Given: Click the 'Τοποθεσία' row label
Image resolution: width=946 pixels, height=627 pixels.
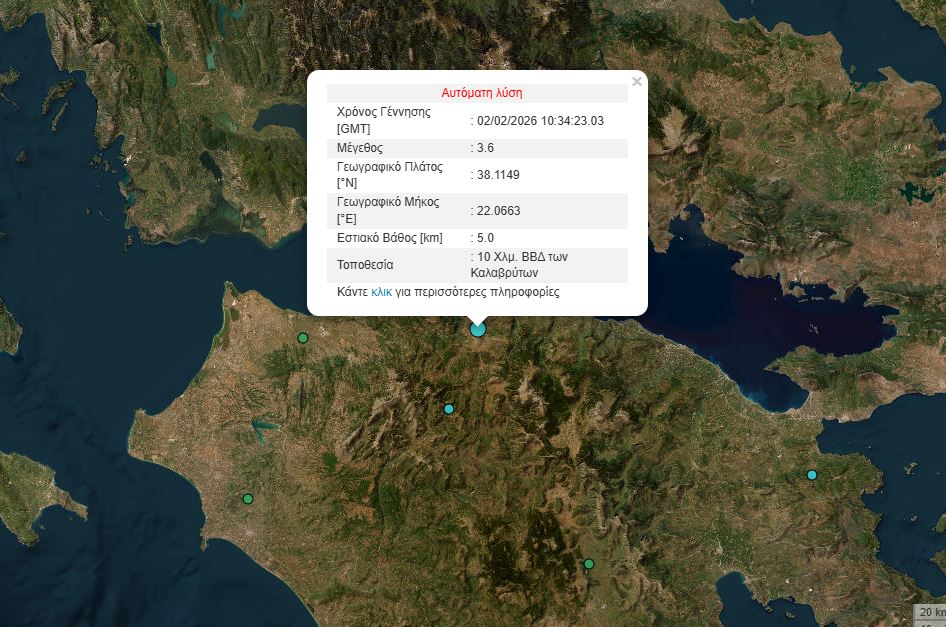Looking at the screenshot, I should (x=365, y=265).
